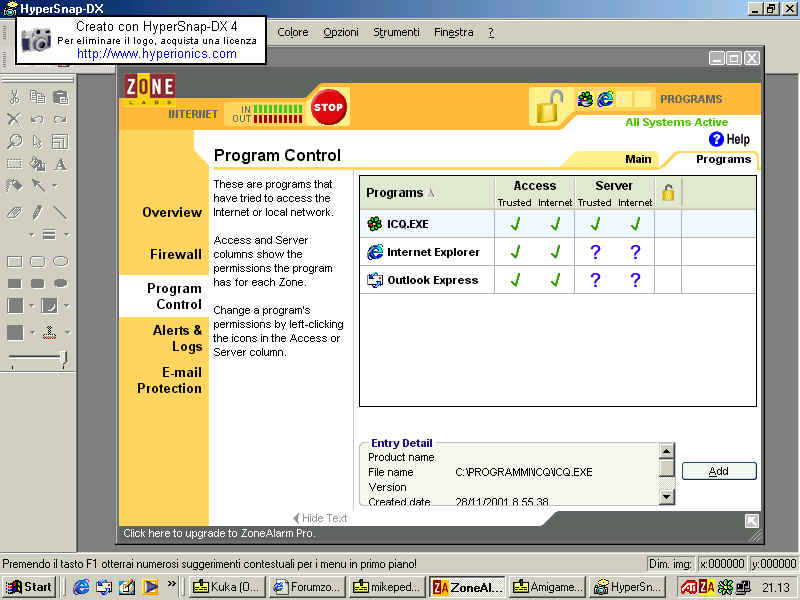This screenshot has height=600, width=800.
Task: Open Help via blue question mark icon
Action: click(716, 139)
